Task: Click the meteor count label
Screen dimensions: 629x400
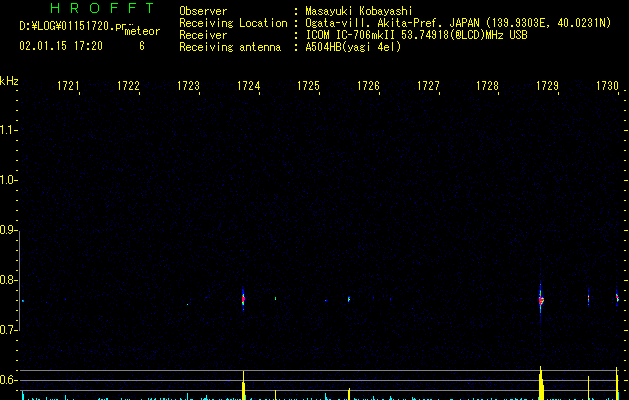Action: 142,31
